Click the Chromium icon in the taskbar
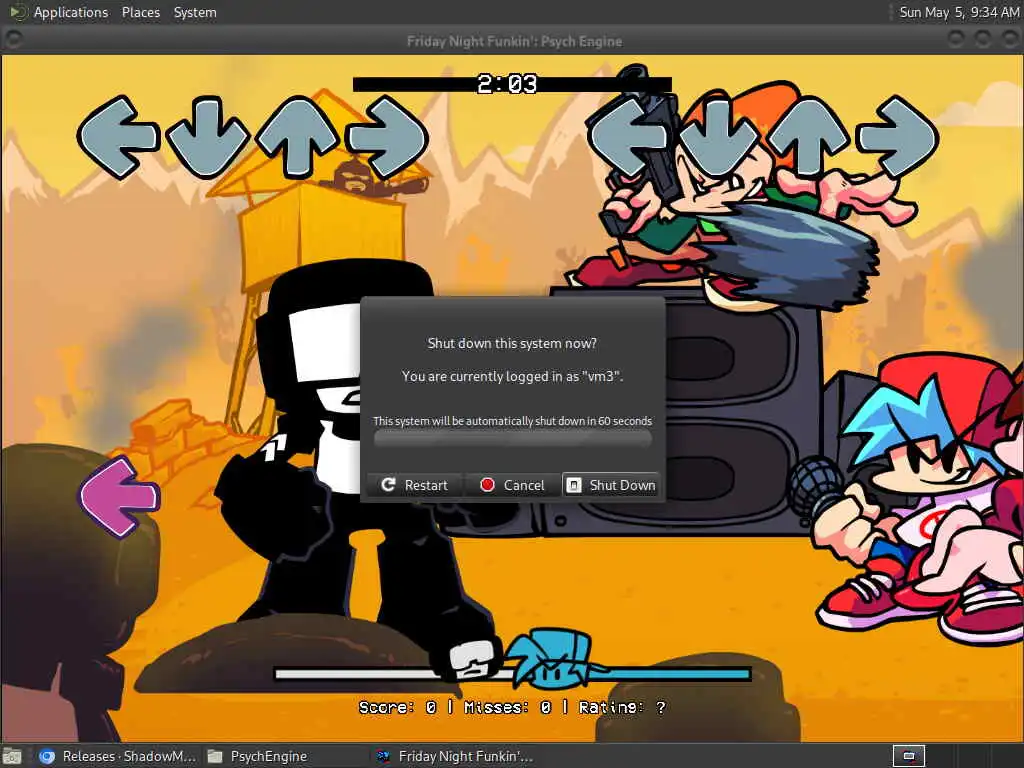This screenshot has height=768, width=1024. tap(46, 756)
